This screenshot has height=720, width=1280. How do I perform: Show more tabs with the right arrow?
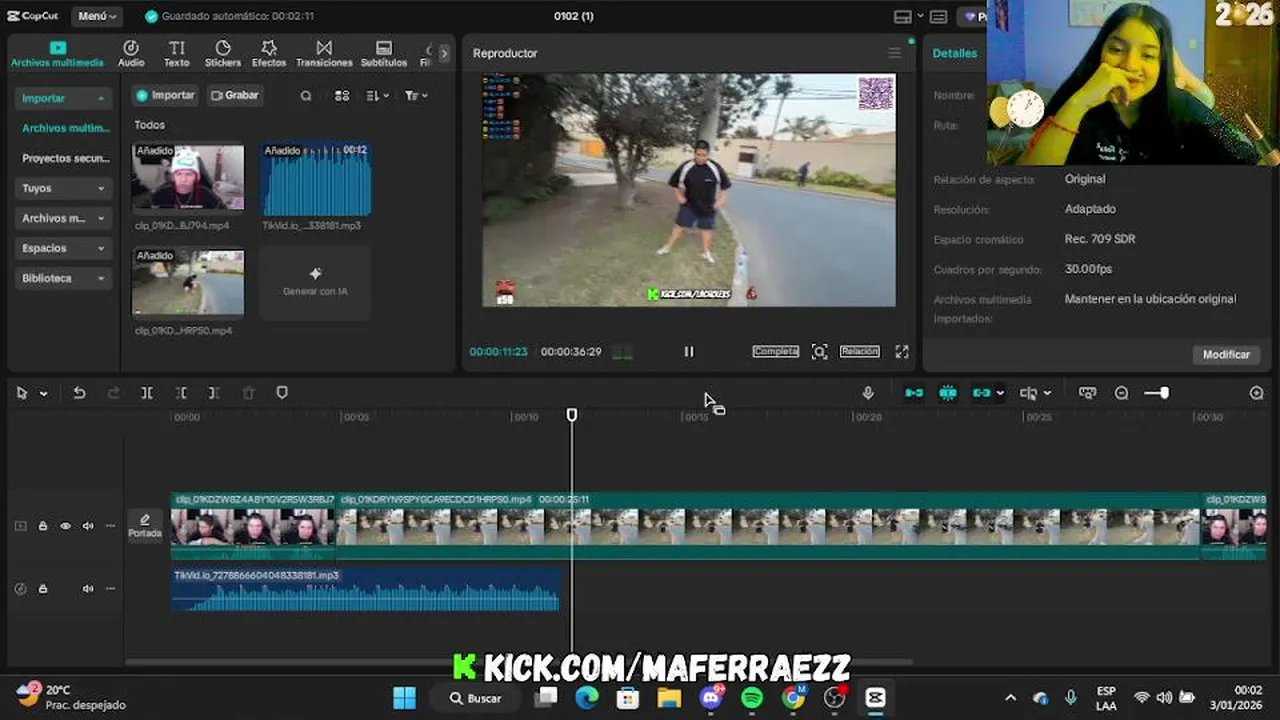pyautogui.click(x=444, y=53)
